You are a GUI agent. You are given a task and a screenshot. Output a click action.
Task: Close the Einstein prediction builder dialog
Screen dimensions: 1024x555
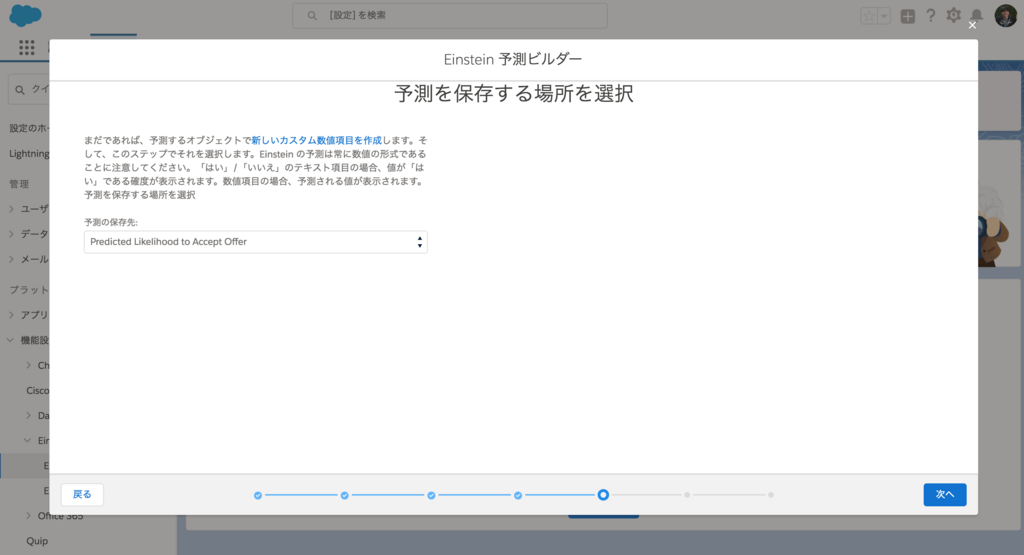pyautogui.click(x=972, y=25)
